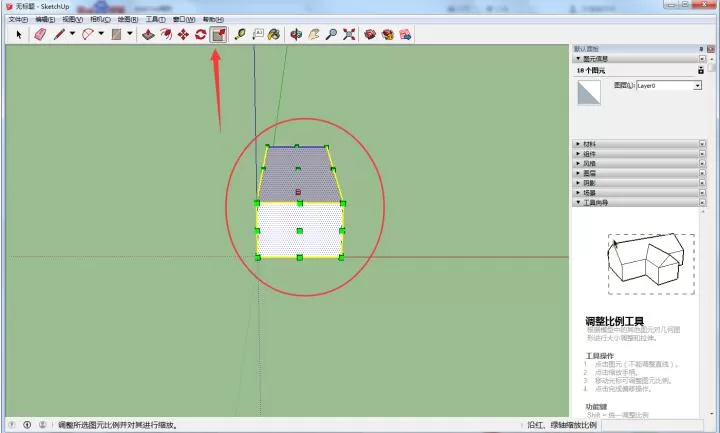The image size is (720, 433).
Task: Open the 绘图(R) menu
Action: [128, 19]
